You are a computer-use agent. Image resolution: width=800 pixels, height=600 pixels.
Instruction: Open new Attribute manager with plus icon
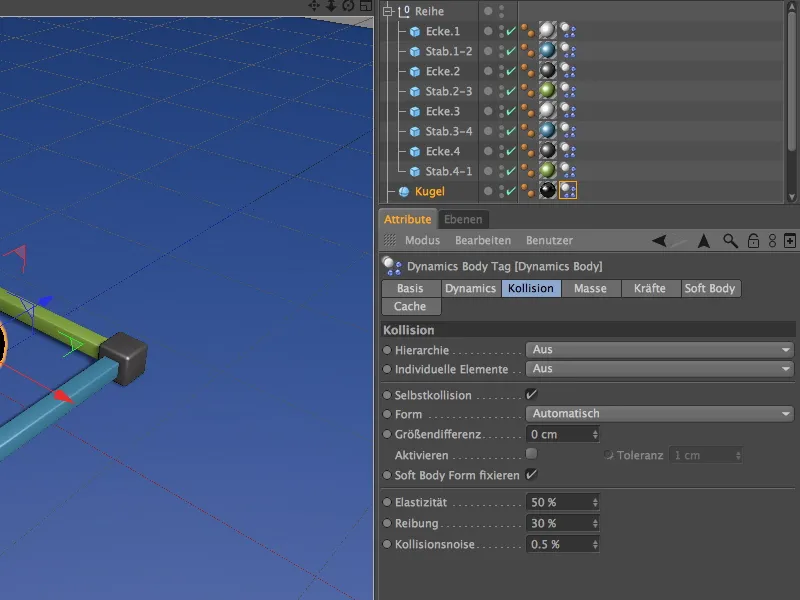tap(790, 241)
